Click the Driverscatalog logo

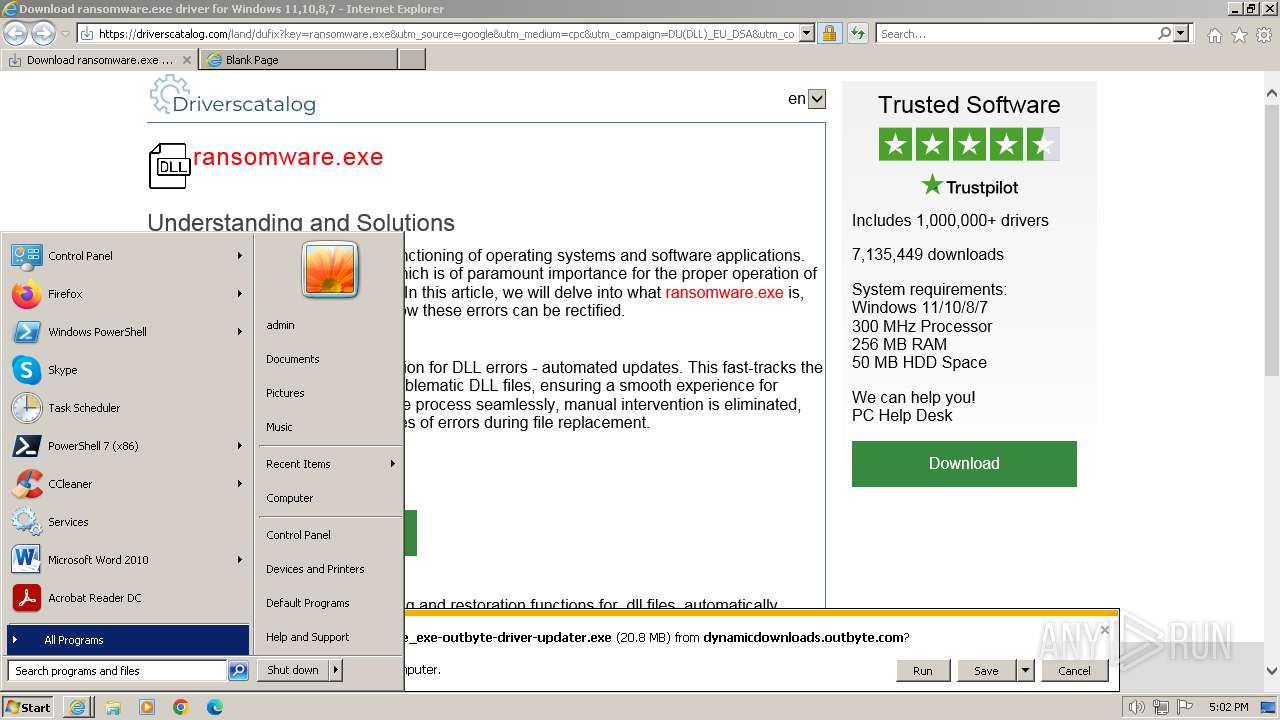232,97
